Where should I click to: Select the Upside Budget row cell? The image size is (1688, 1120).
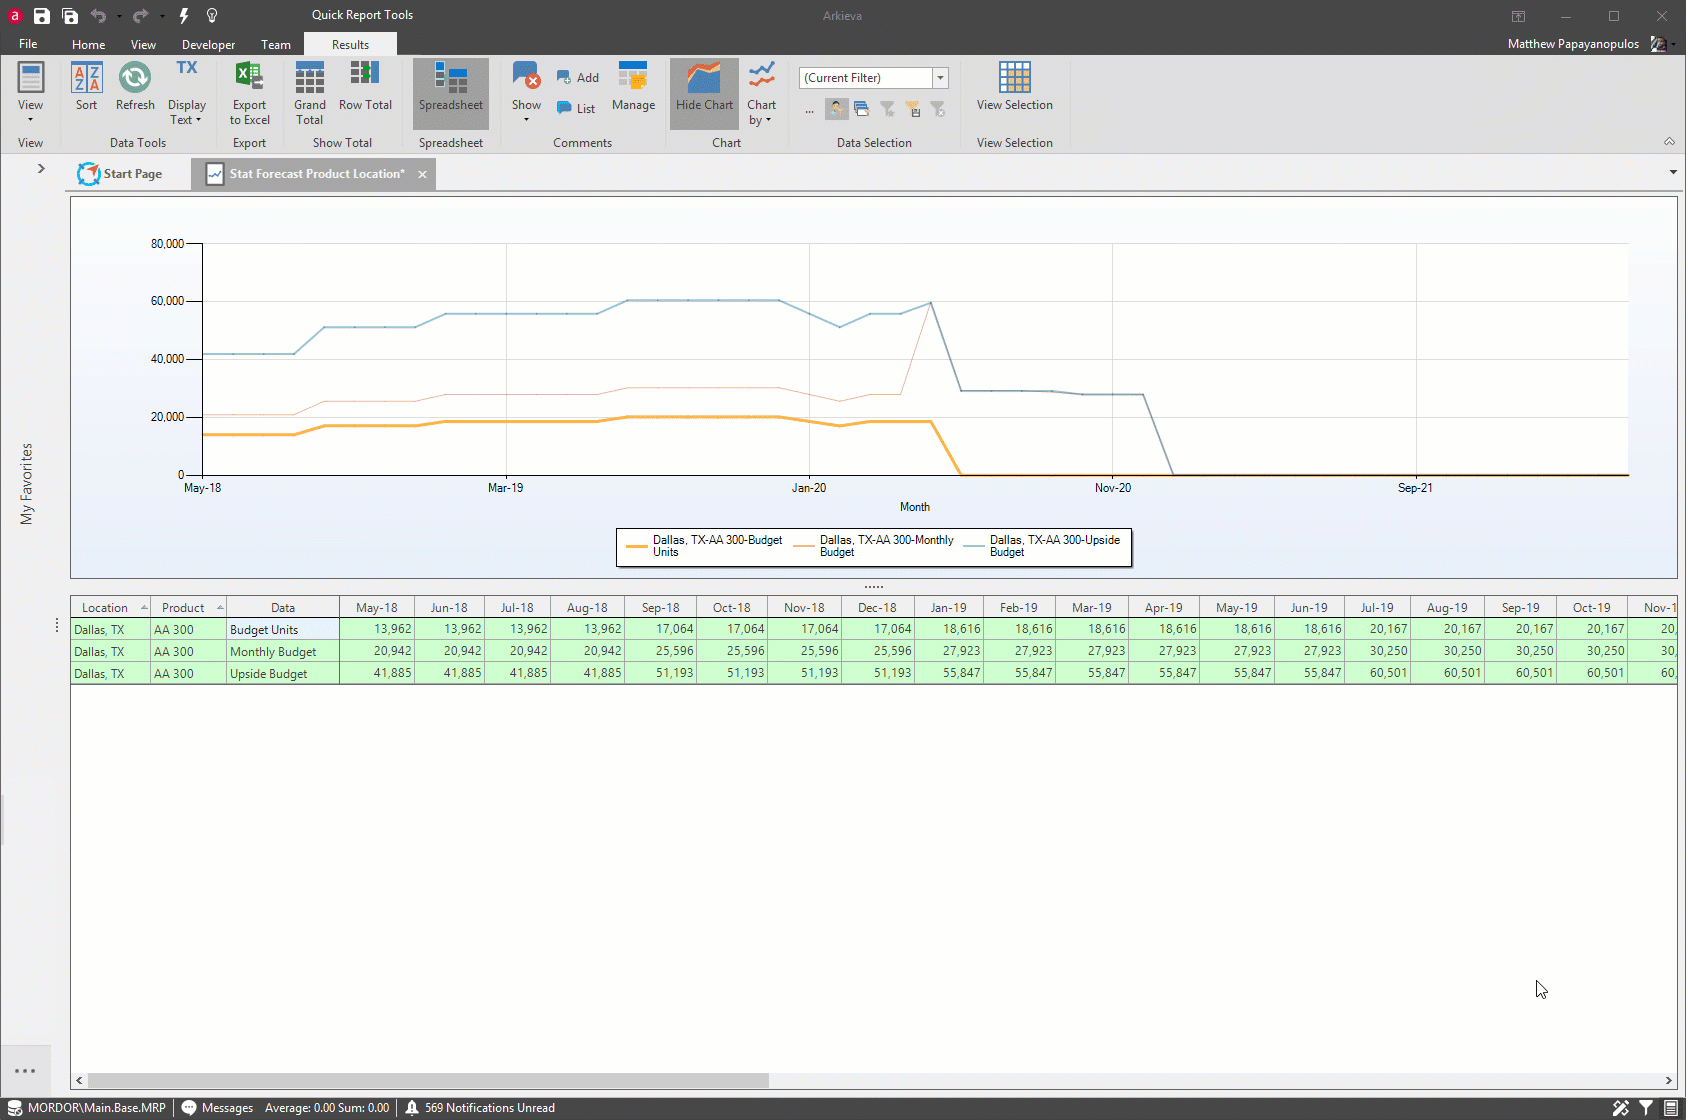tap(283, 673)
